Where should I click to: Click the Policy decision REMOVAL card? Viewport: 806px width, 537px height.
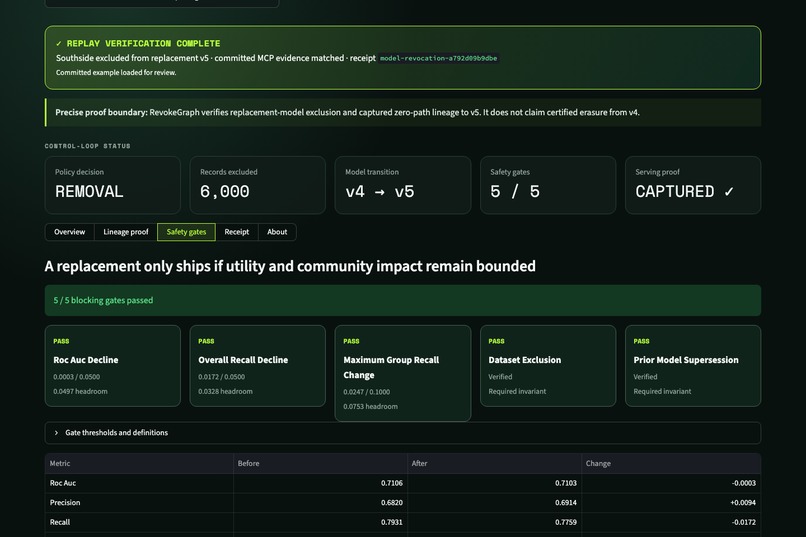(x=113, y=185)
